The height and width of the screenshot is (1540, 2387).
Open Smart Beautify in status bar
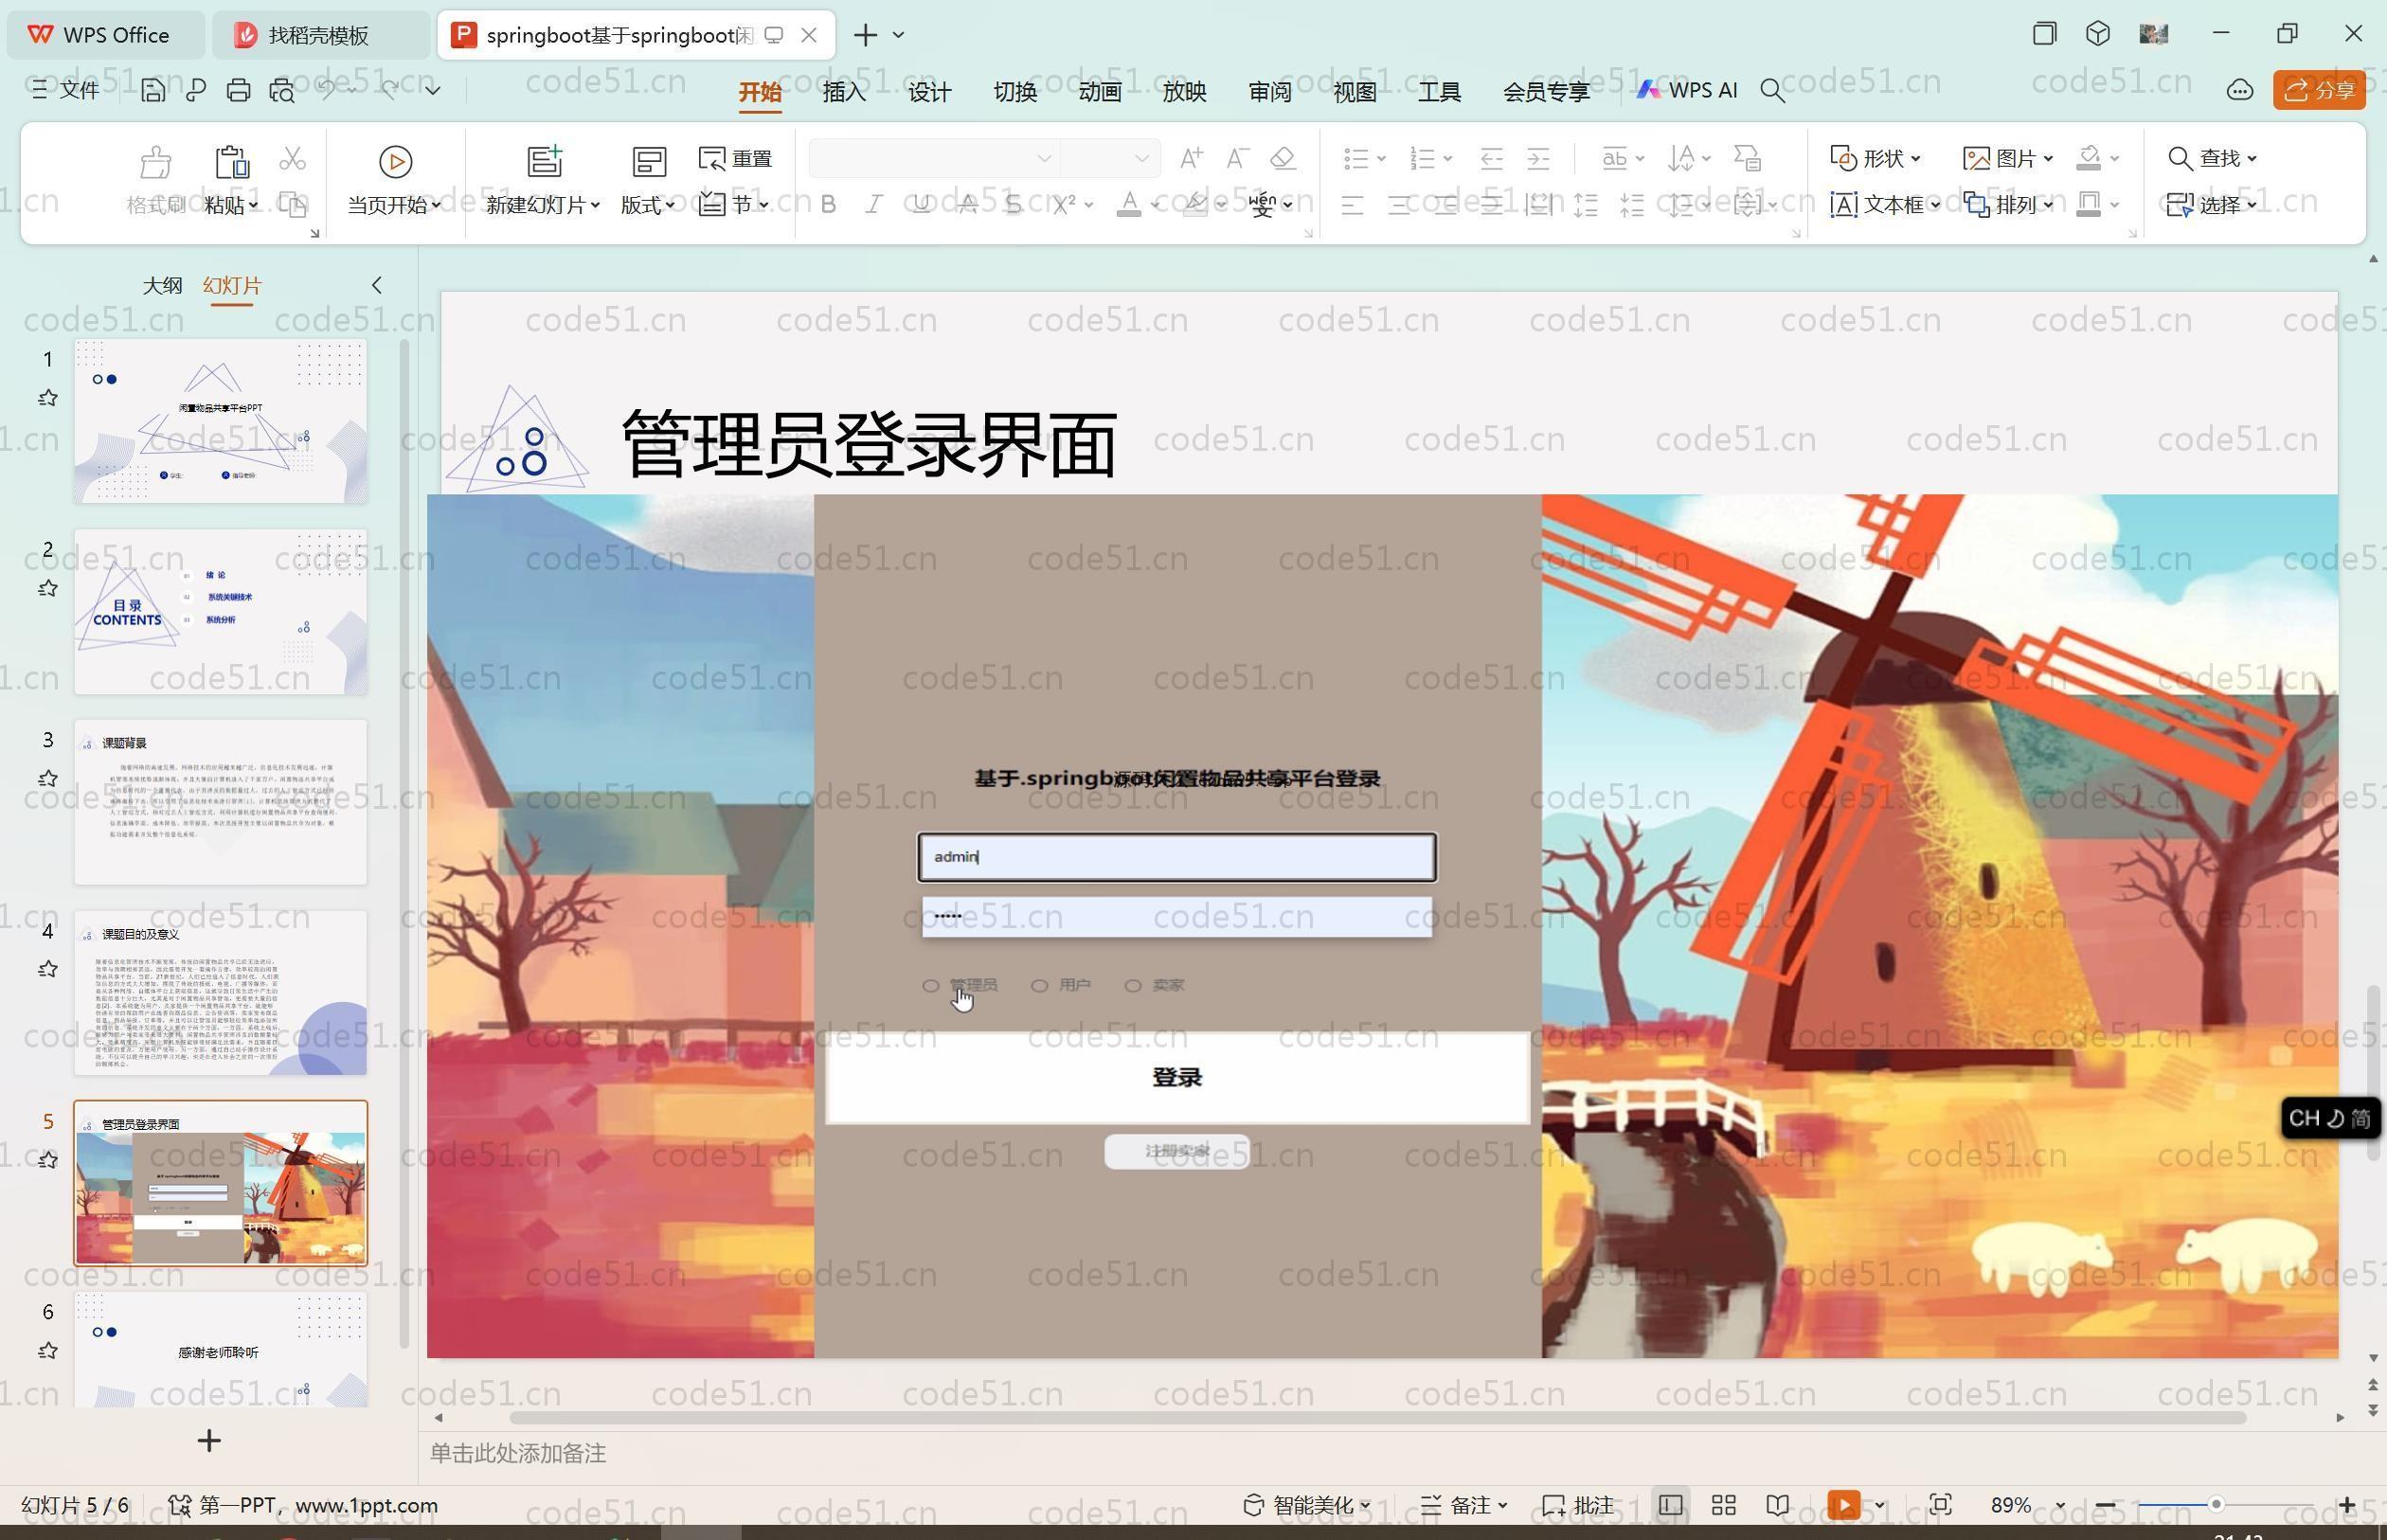[1306, 1505]
